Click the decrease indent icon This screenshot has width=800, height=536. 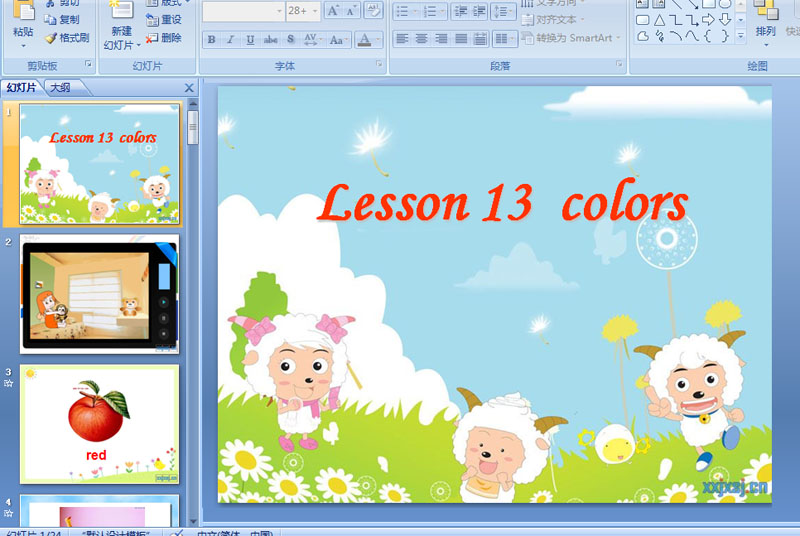click(x=461, y=11)
